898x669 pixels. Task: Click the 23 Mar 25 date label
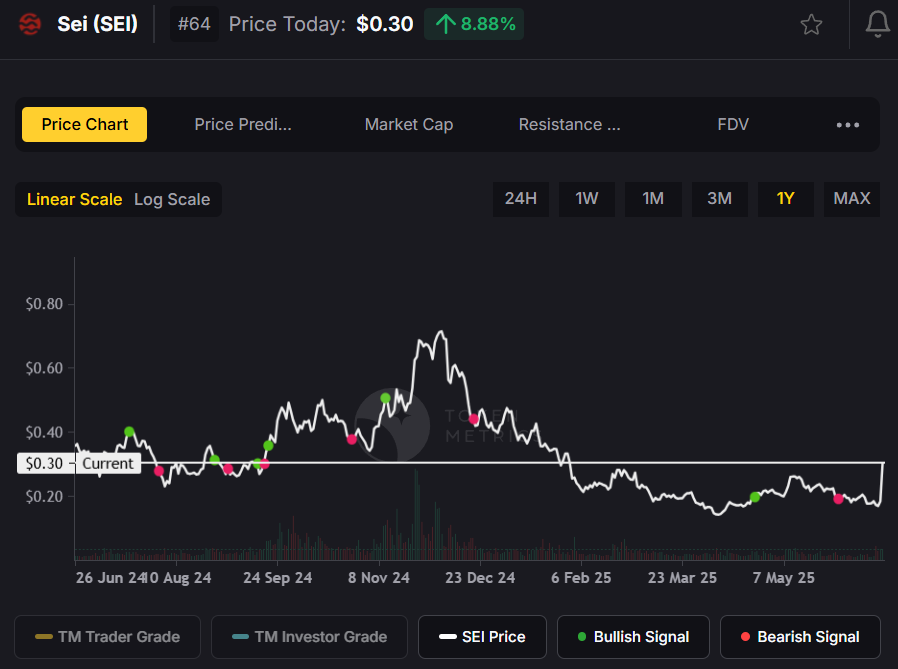pyautogui.click(x=682, y=577)
